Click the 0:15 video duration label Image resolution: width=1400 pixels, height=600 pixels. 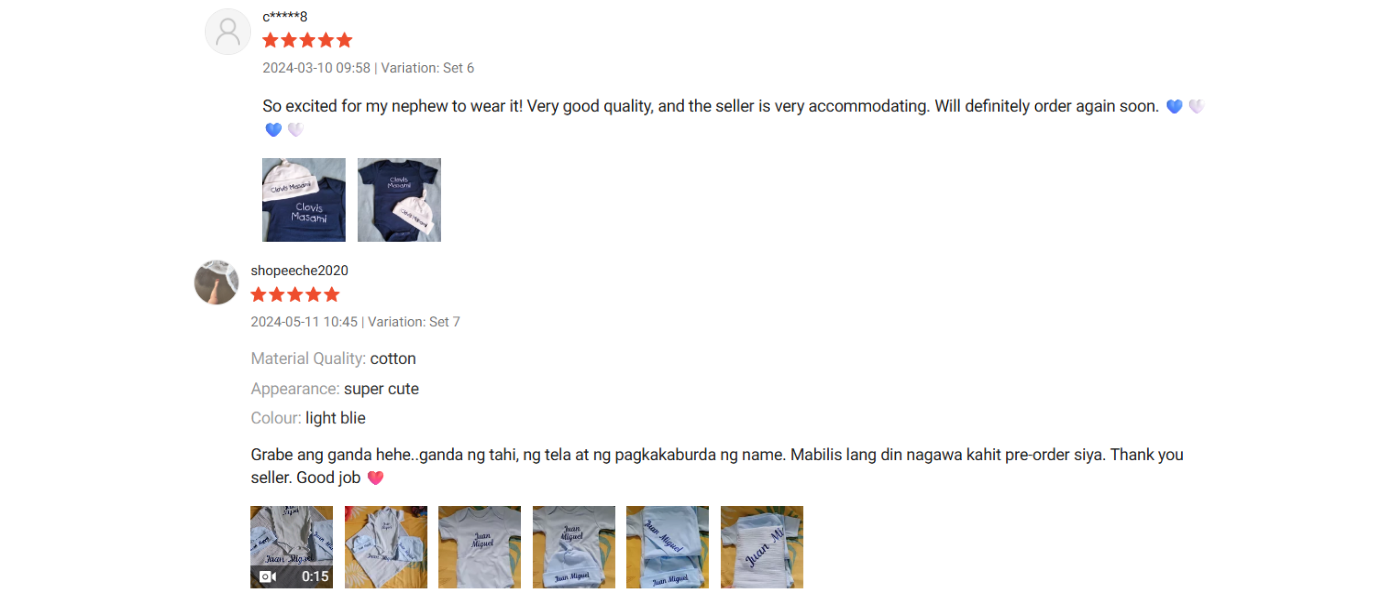(315, 577)
